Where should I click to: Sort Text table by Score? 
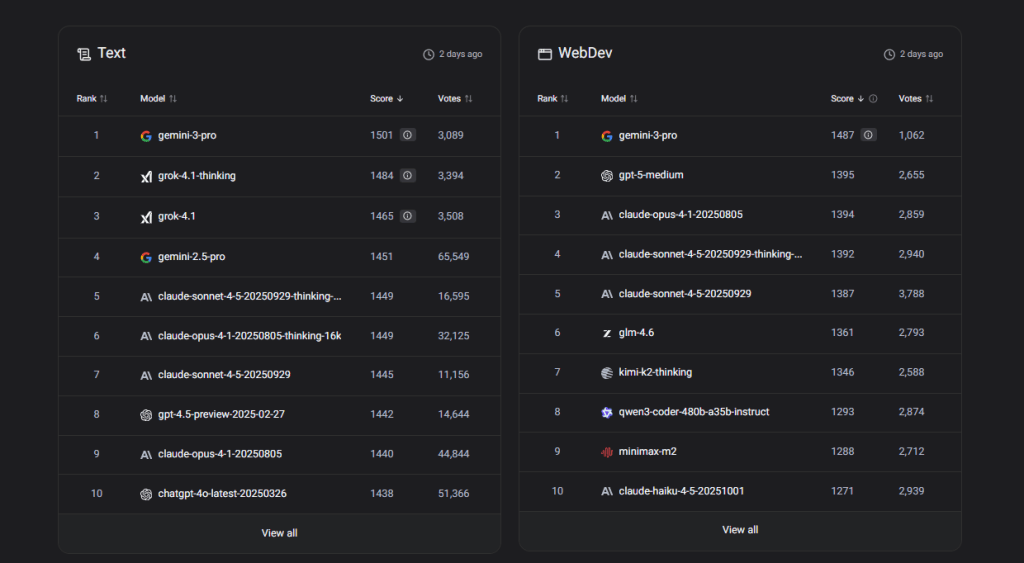coord(387,99)
